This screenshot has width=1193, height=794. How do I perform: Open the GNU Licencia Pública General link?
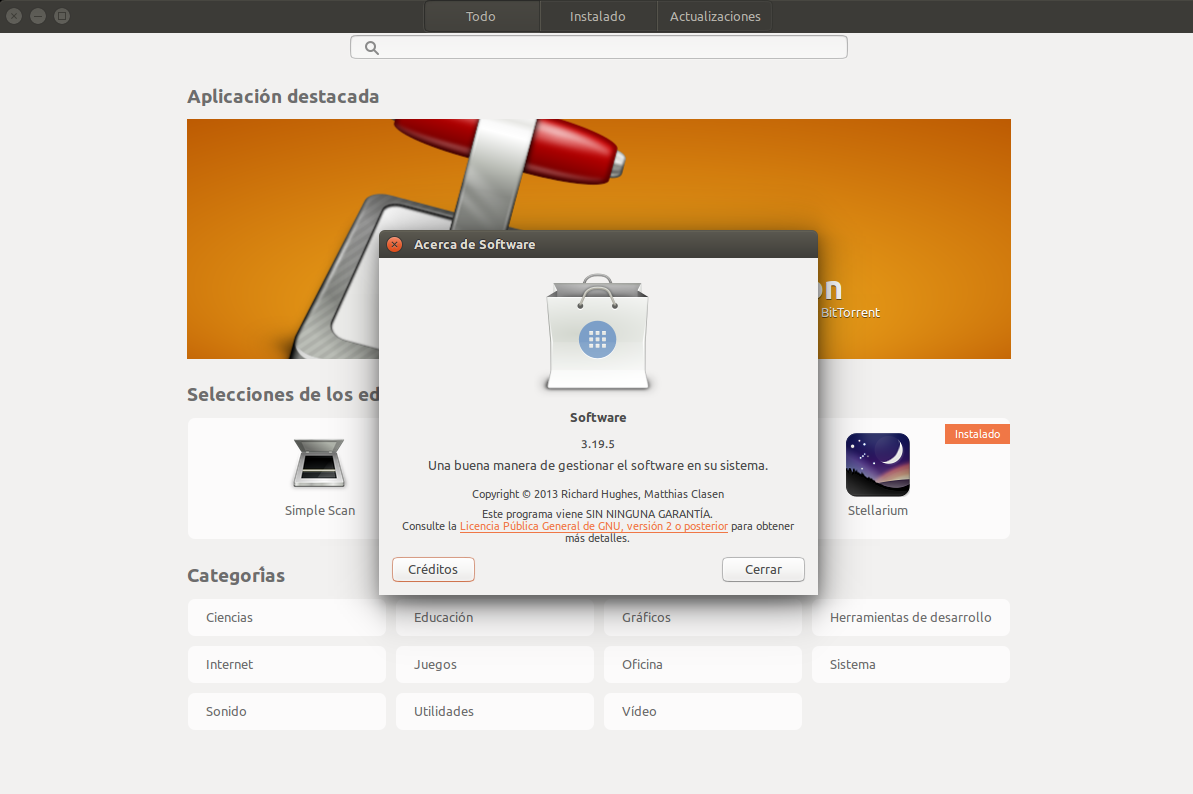click(x=593, y=526)
